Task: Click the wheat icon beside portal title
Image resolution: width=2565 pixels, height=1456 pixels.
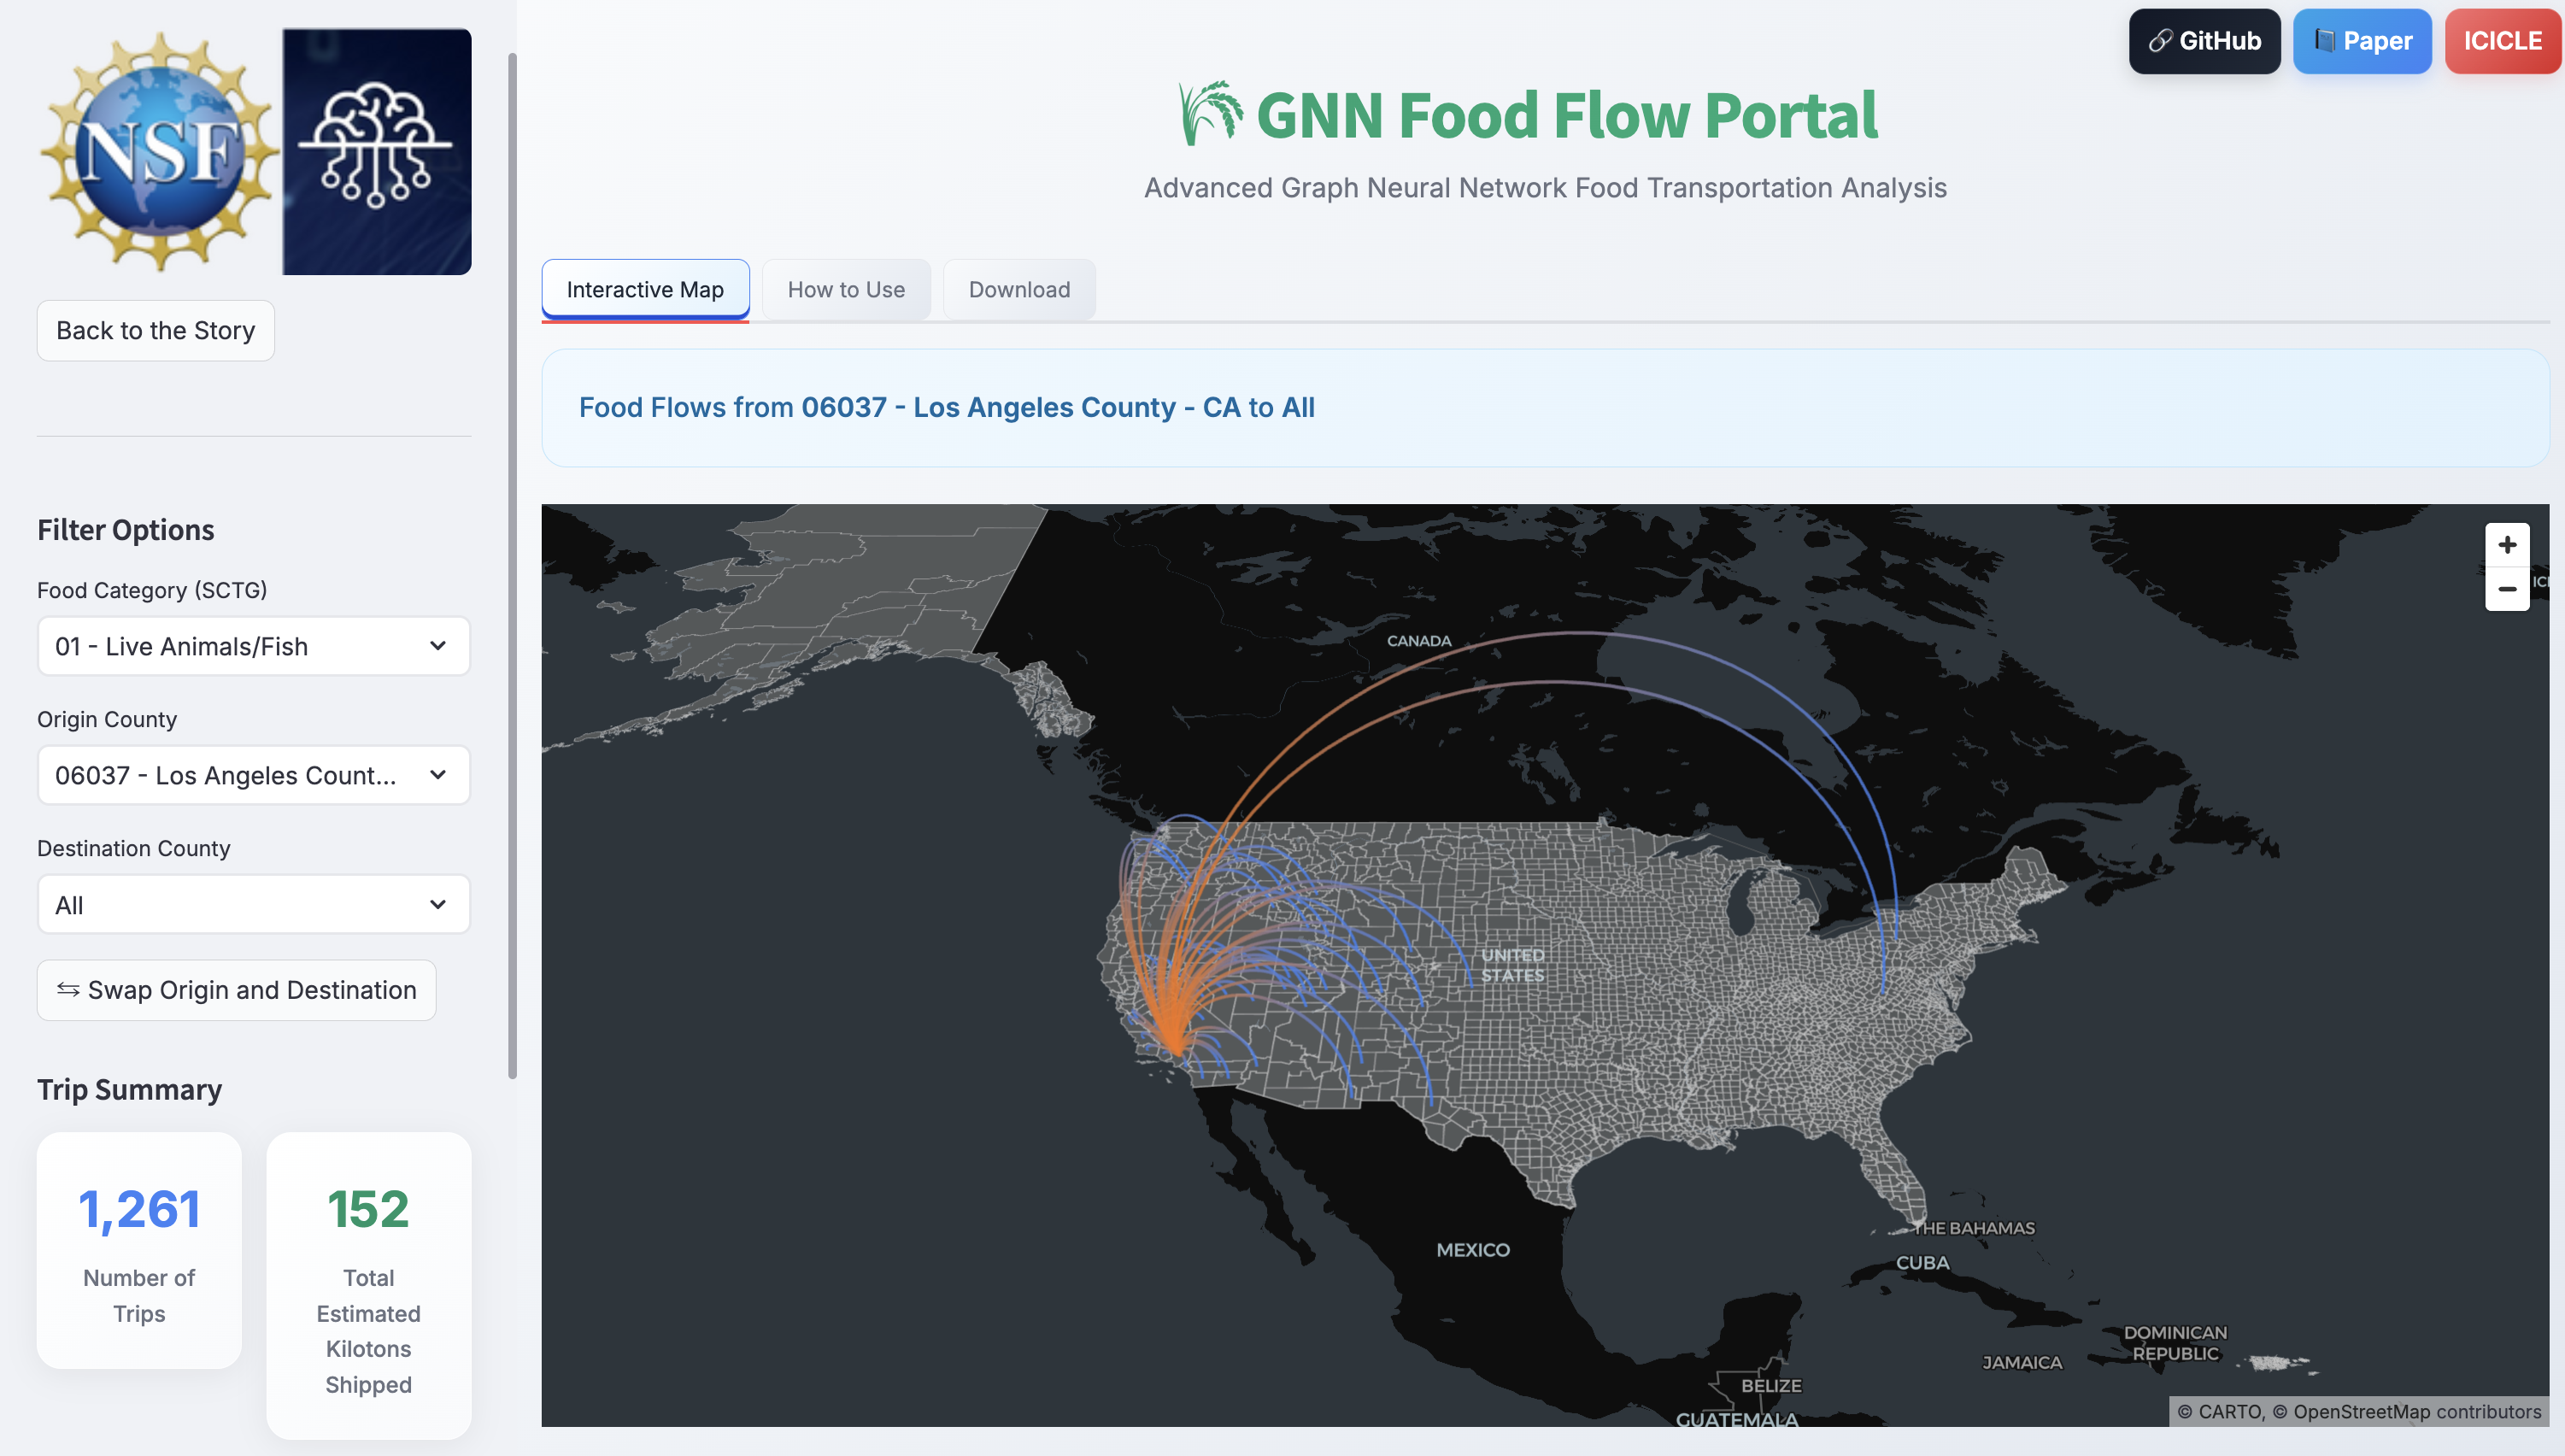Action: click(1211, 114)
